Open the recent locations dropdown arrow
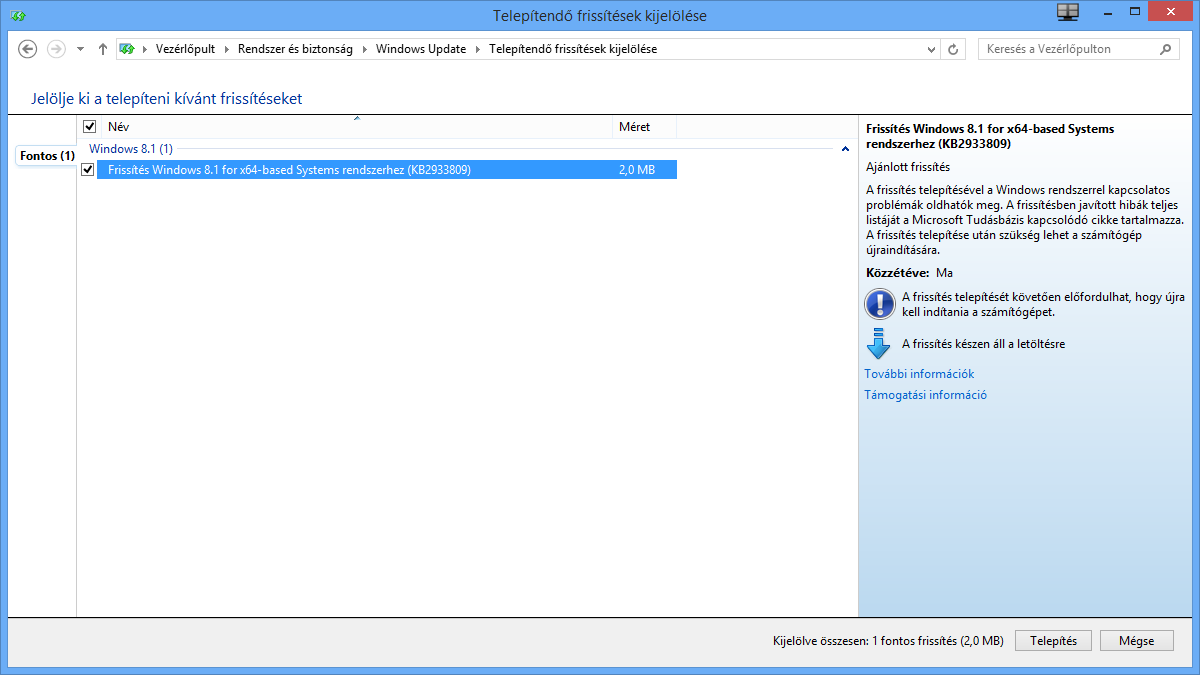 [80, 49]
